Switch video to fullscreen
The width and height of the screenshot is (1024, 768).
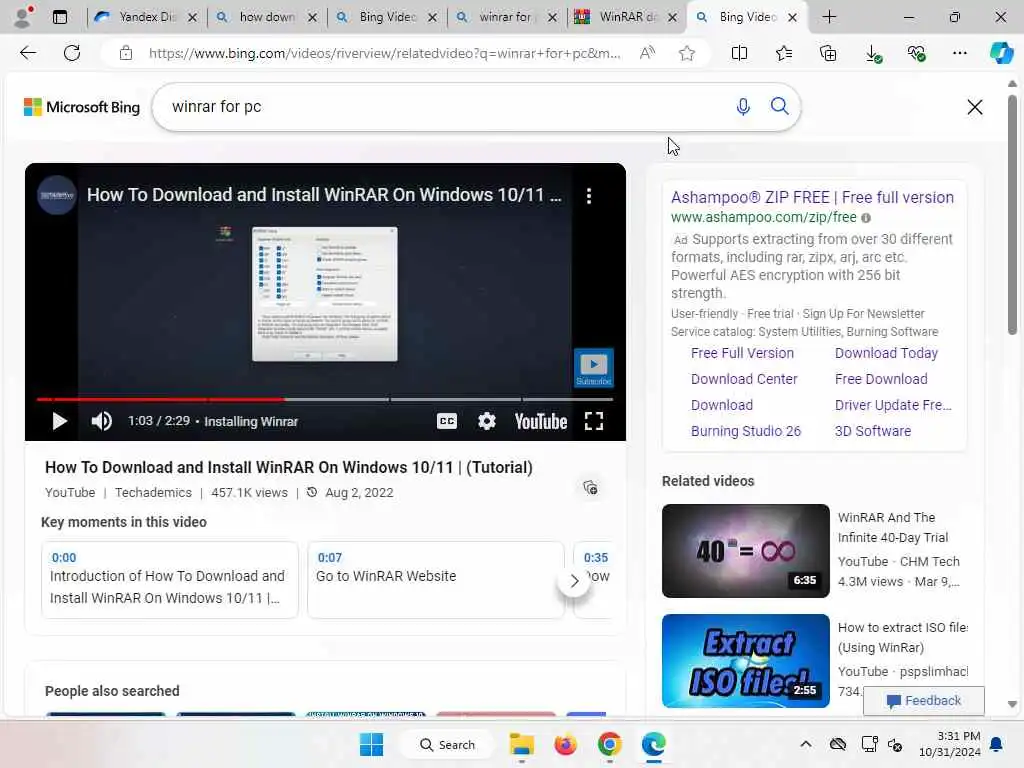(594, 421)
